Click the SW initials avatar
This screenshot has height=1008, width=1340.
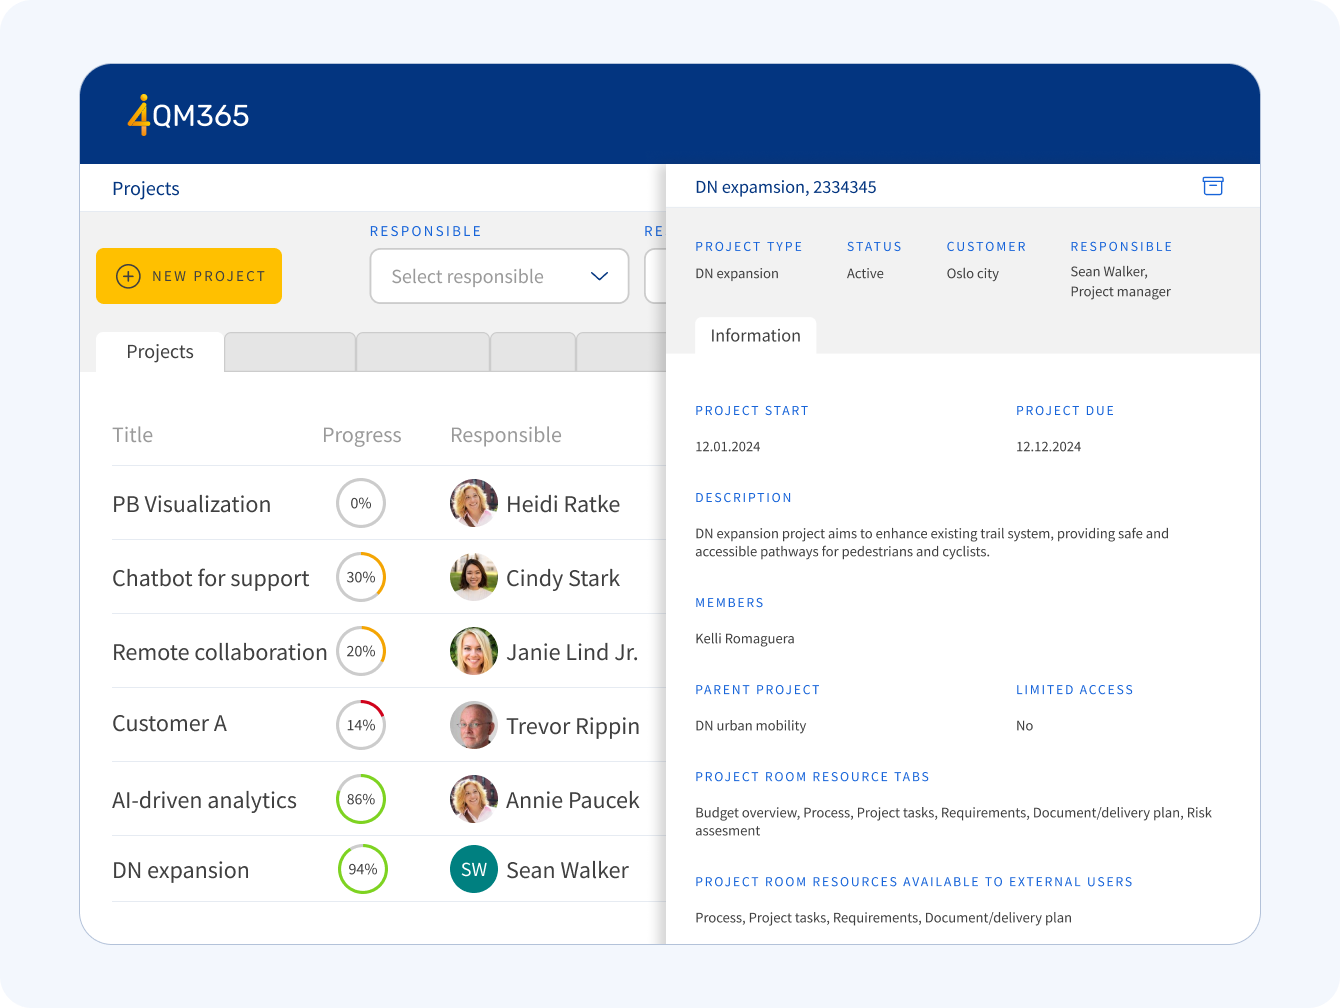pyautogui.click(x=473, y=869)
